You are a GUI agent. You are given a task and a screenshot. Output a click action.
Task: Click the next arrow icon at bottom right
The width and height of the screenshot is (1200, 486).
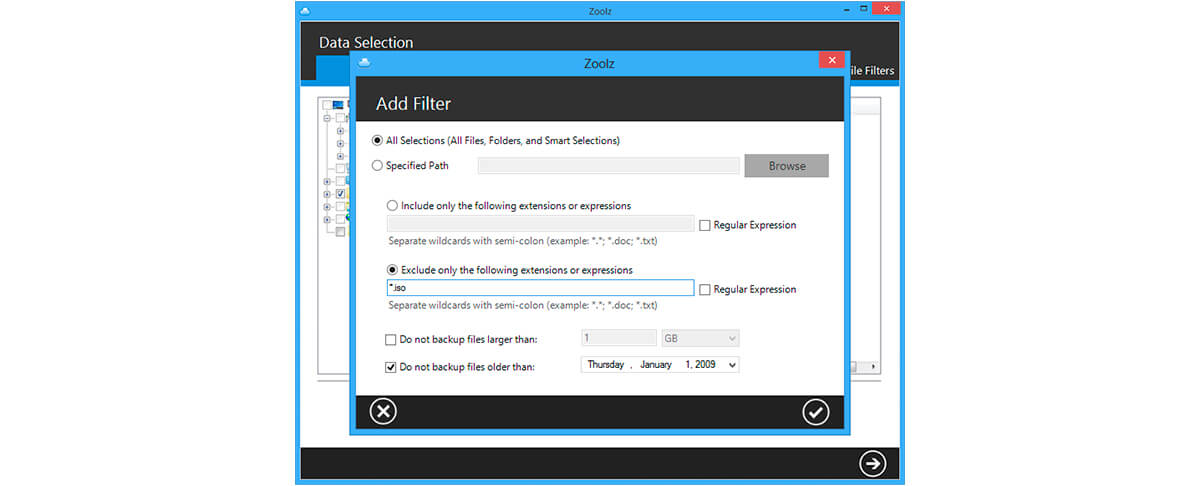(872, 463)
